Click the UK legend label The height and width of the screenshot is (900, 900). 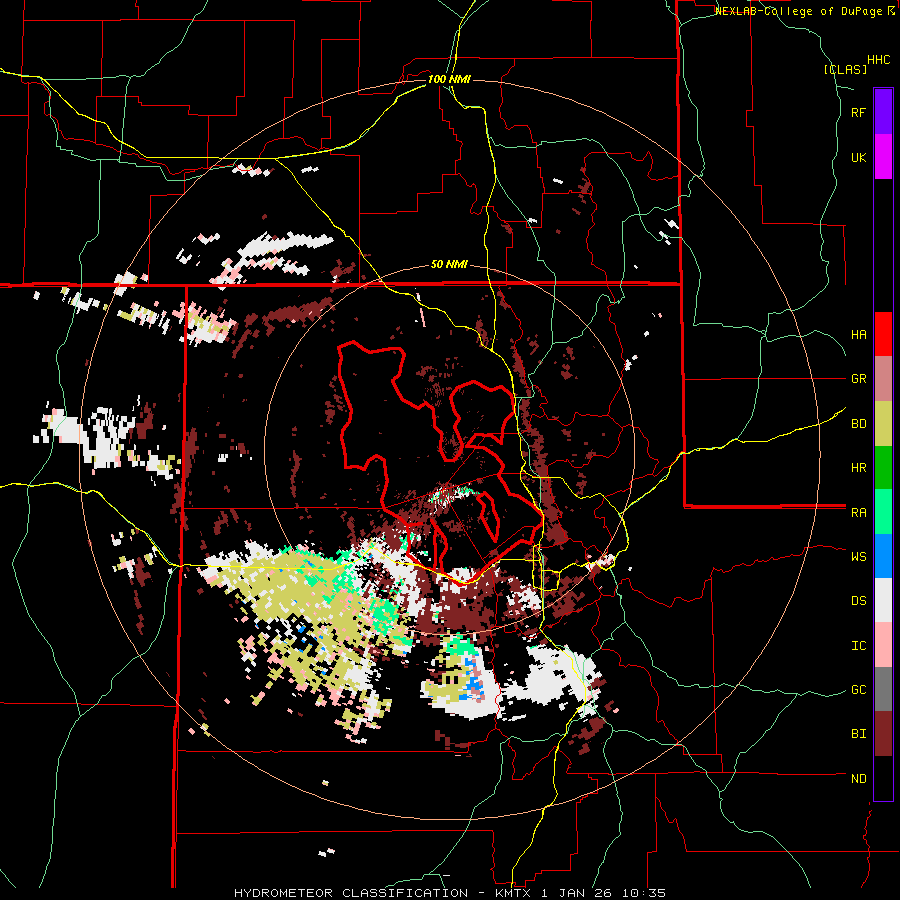[x=859, y=158]
